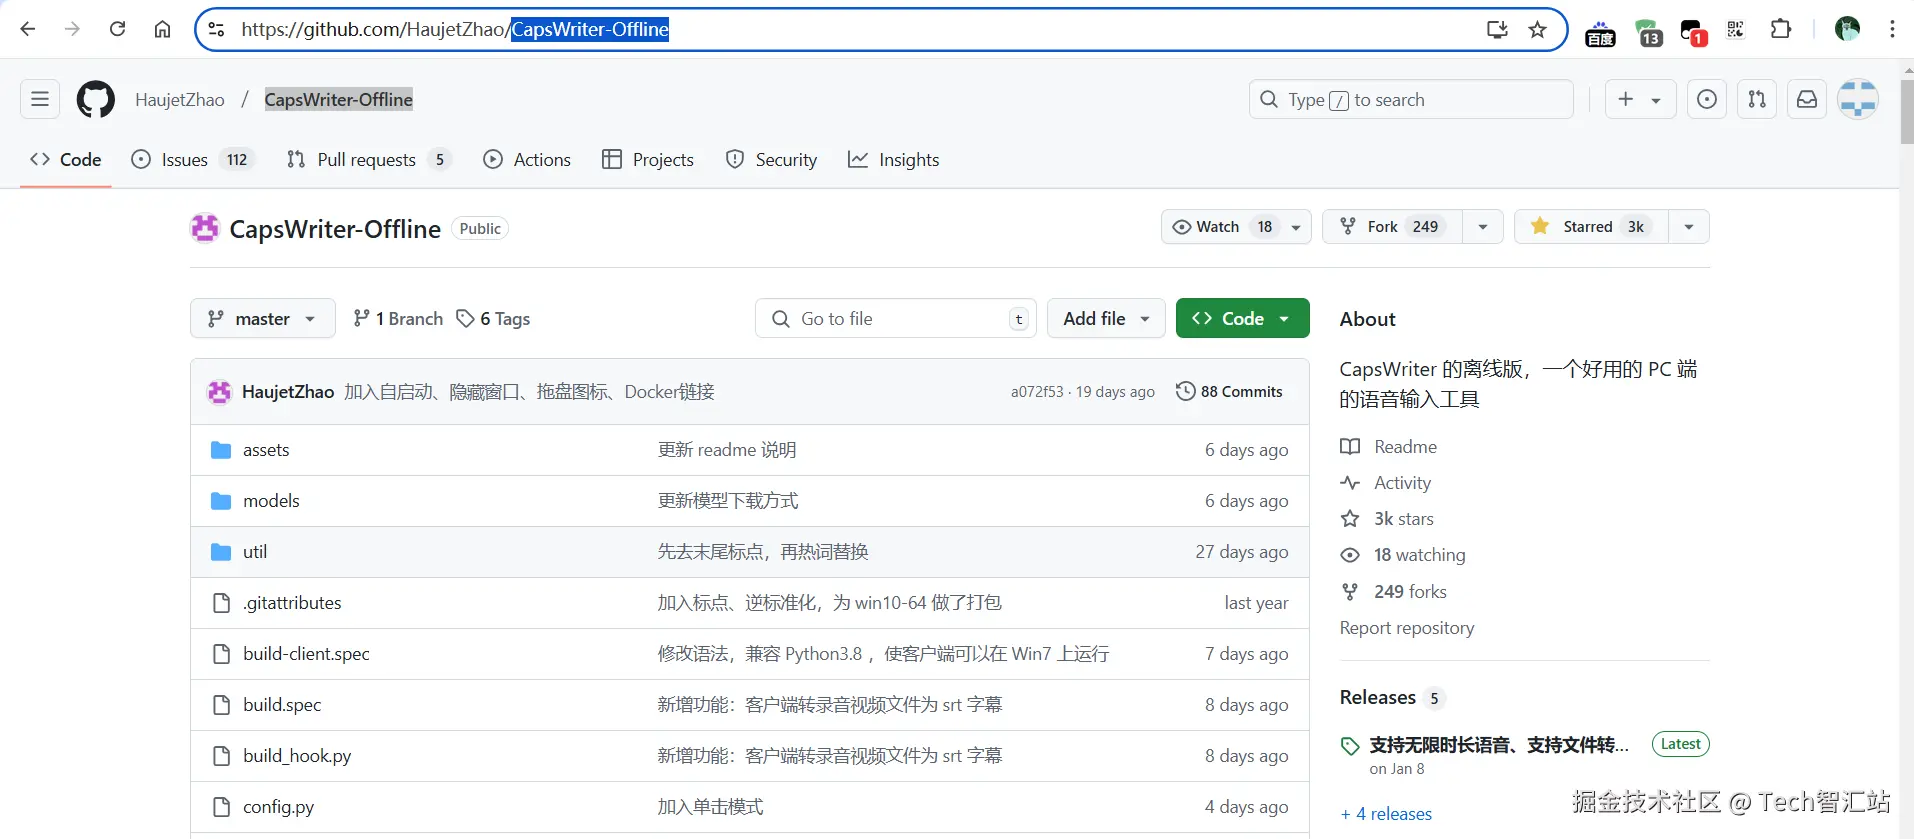Open the GitHub user avatar menu
This screenshot has height=839, width=1914.
coord(1858,99)
